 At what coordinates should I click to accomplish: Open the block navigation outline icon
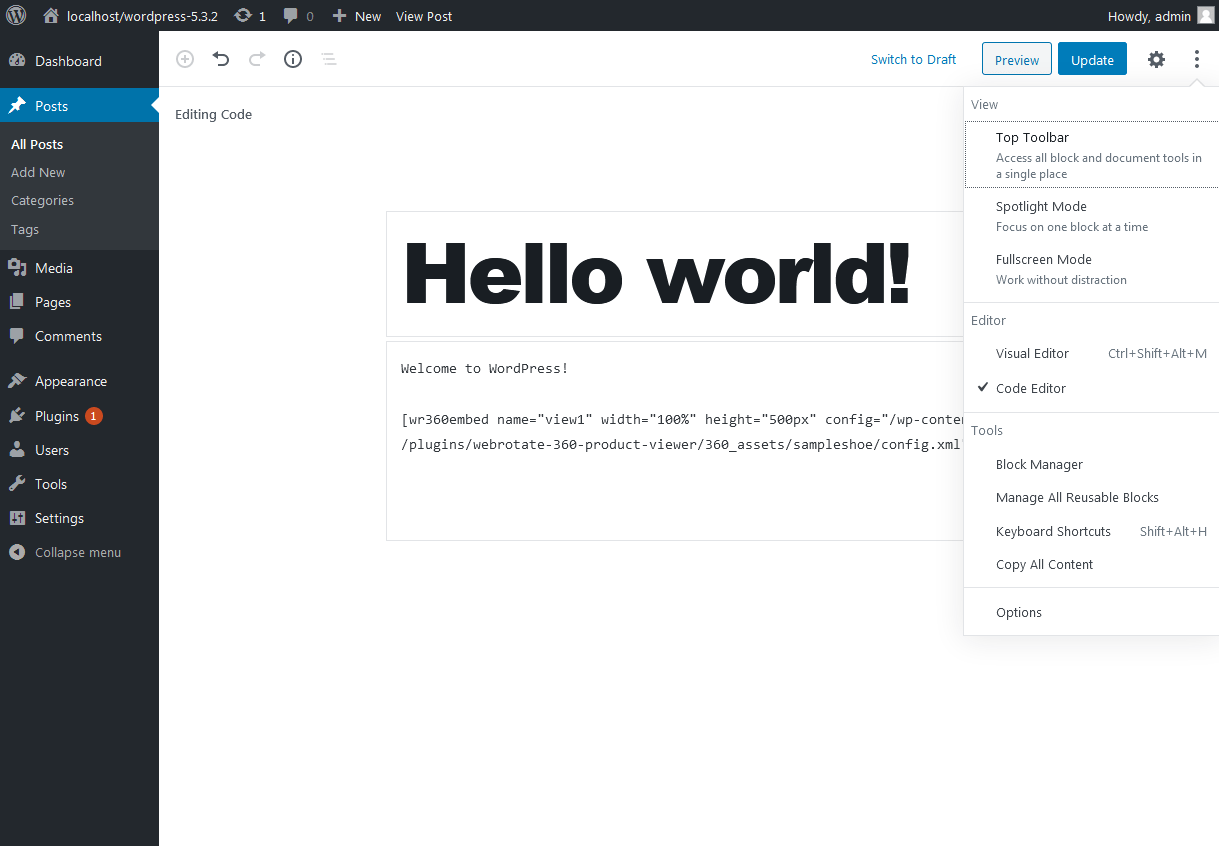click(x=328, y=59)
